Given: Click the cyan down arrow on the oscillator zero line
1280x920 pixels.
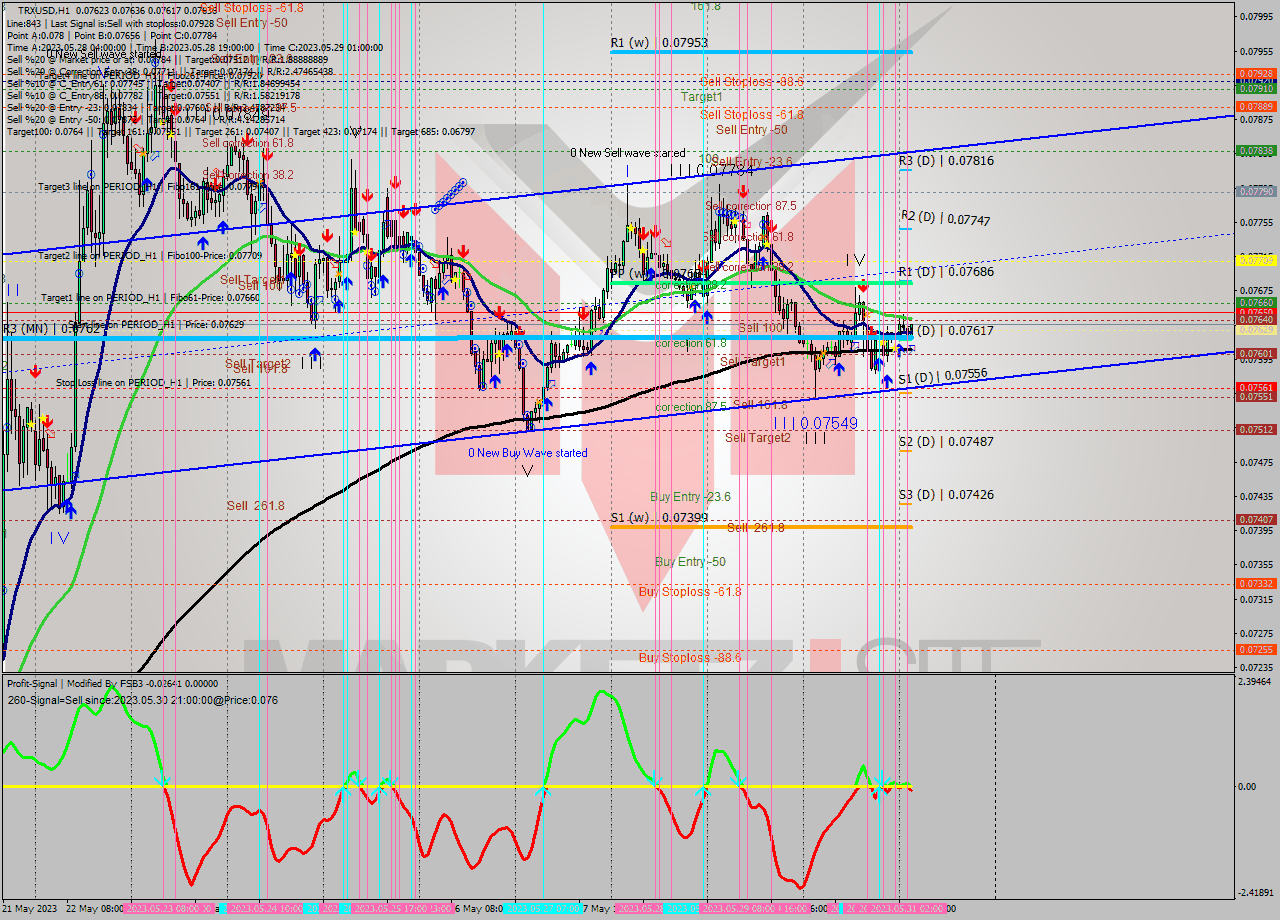Looking at the screenshot, I should click(162, 780).
